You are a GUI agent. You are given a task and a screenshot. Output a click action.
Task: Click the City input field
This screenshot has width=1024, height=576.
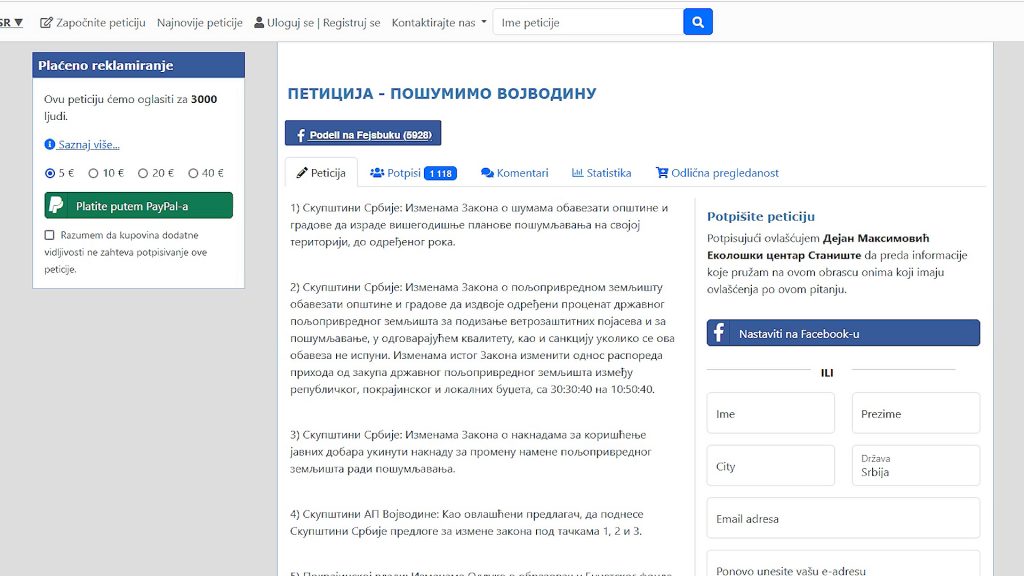pyautogui.click(x=771, y=466)
